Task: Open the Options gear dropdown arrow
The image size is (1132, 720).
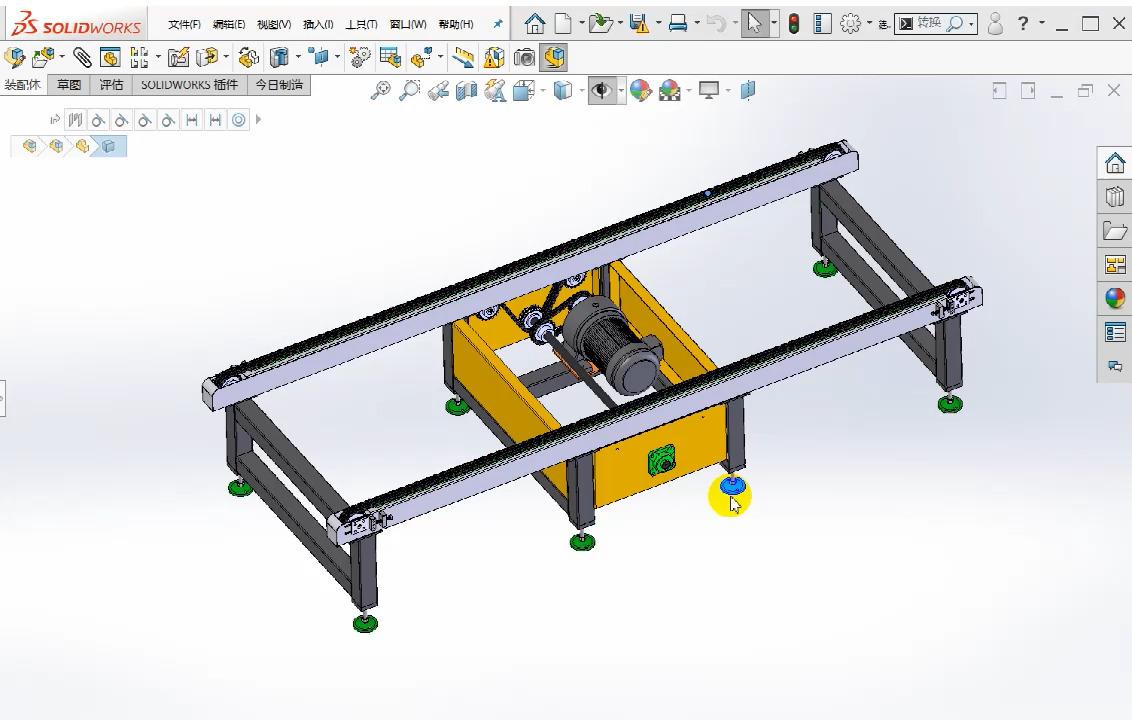Action: point(869,23)
